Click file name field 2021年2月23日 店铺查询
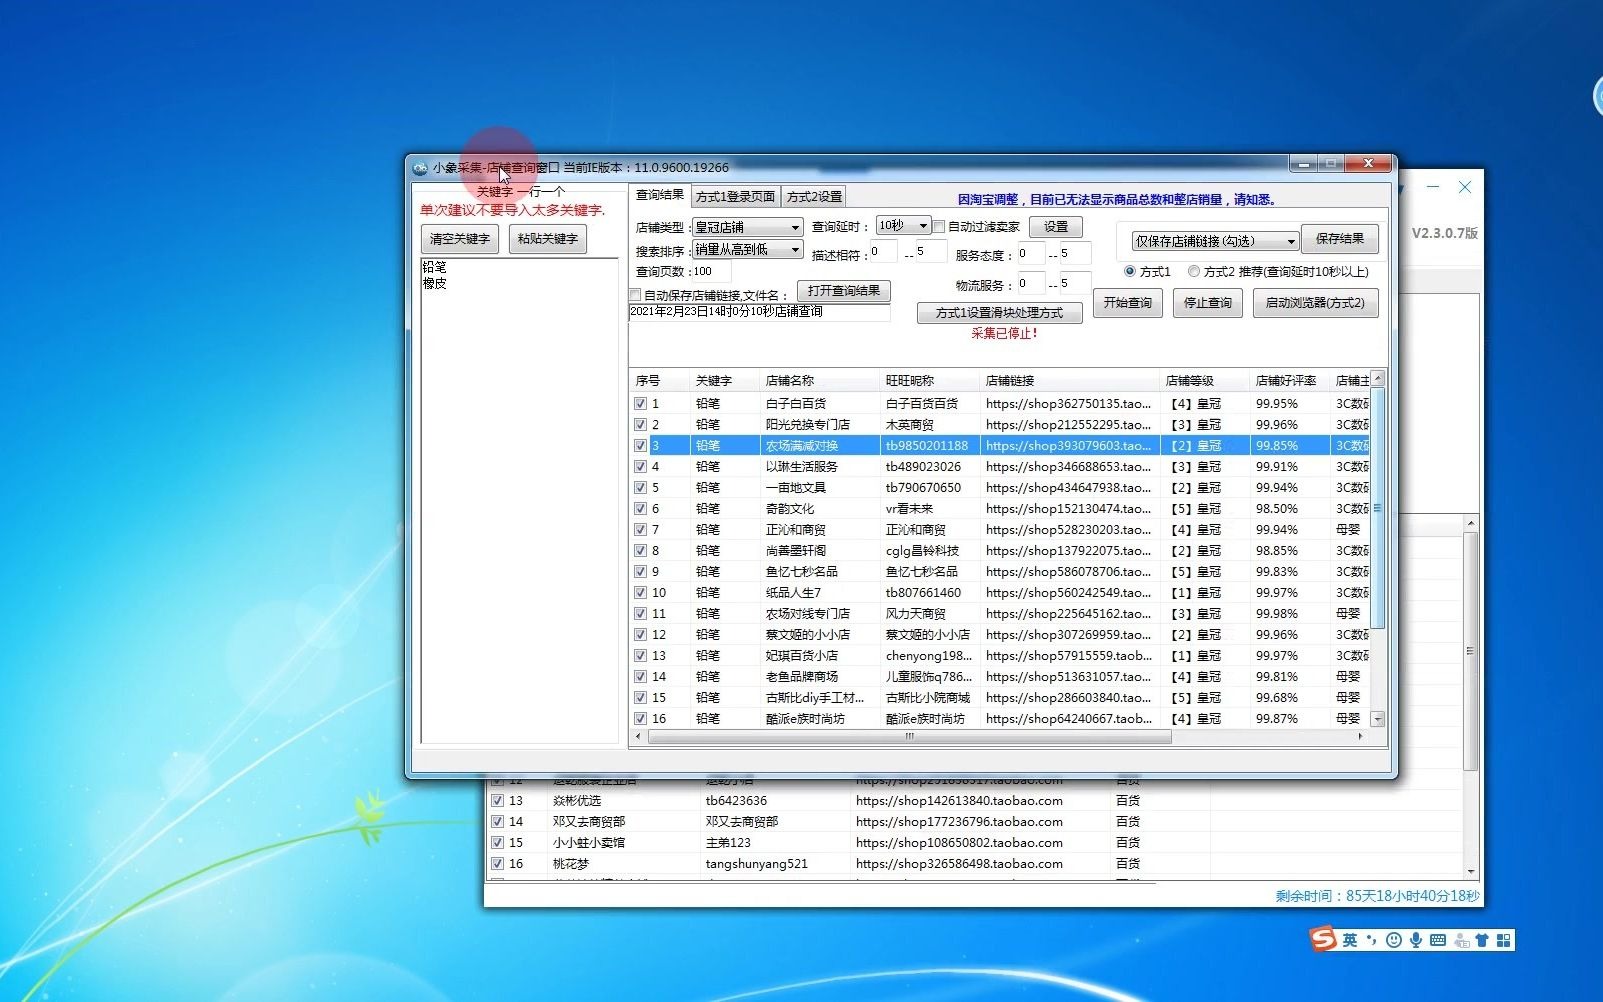The width and height of the screenshot is (1603, 1002). (x=759, y=312)
